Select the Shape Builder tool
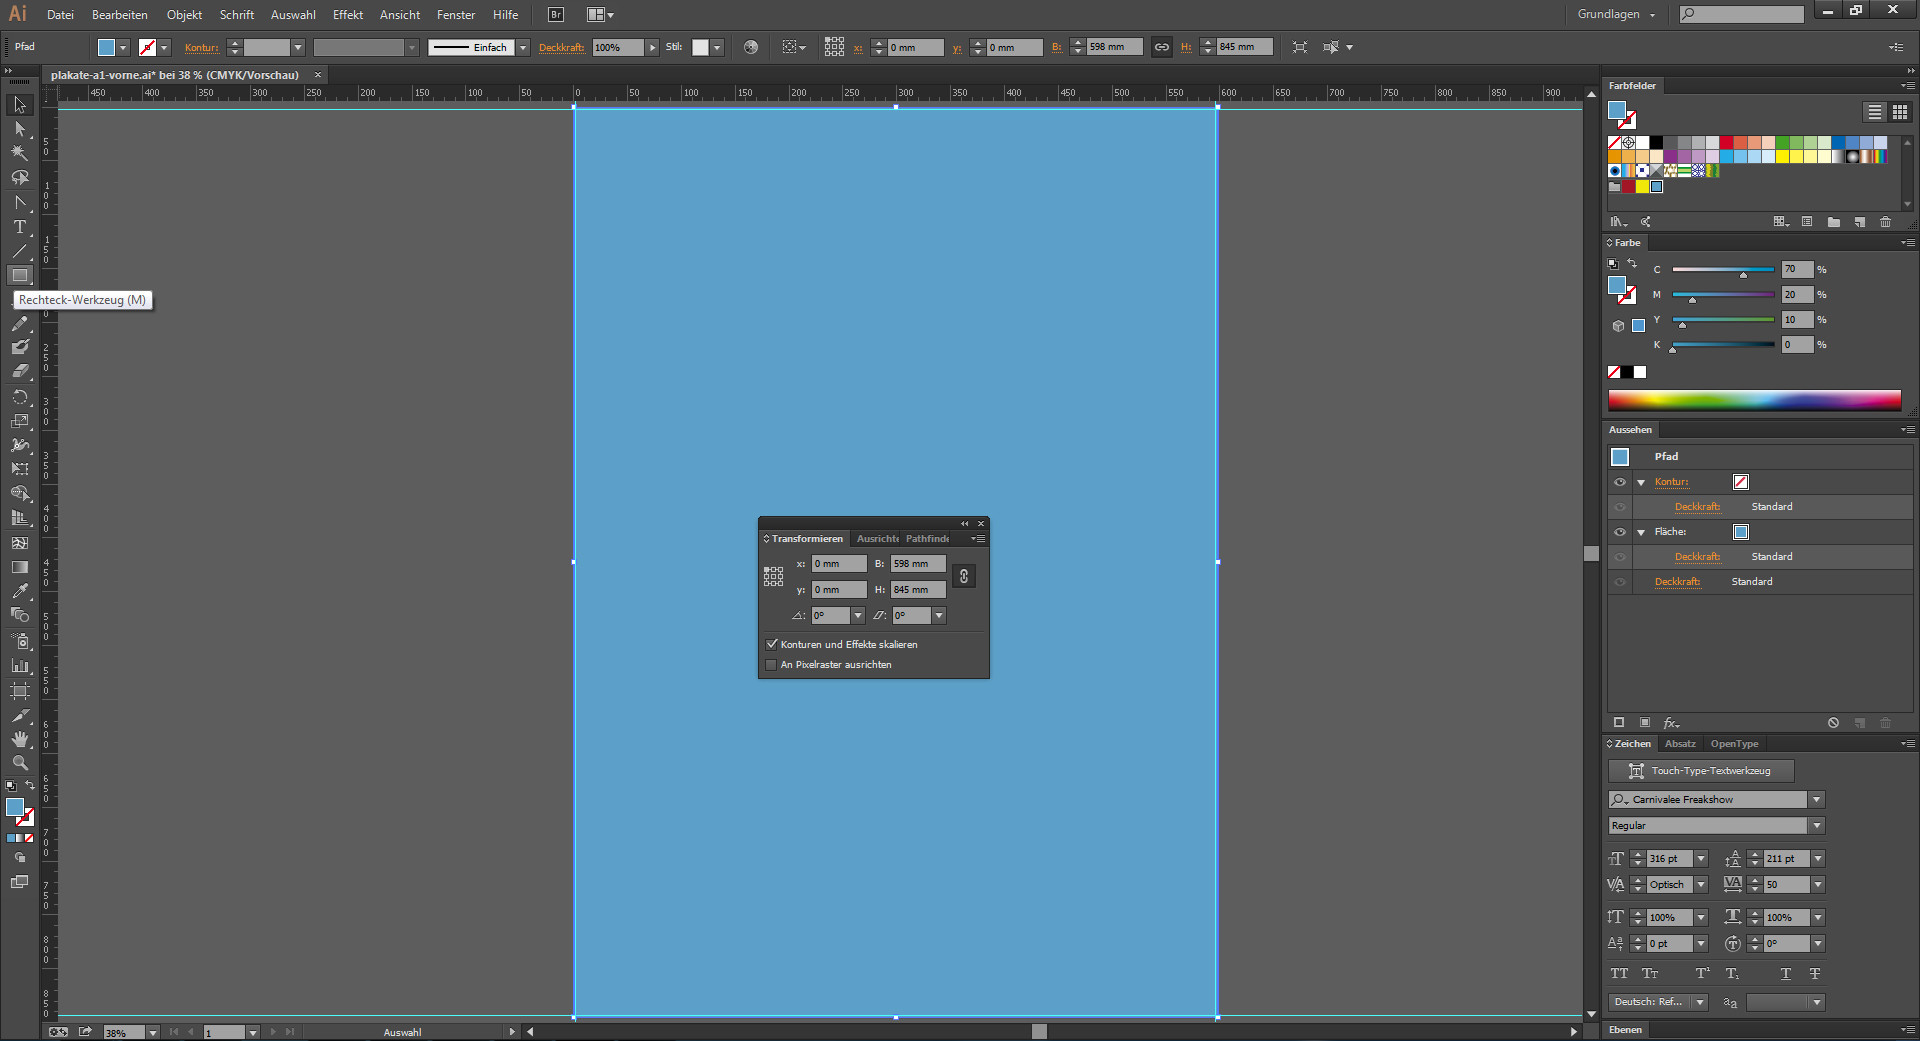Screen dimensions: 1920x1041 19,494
